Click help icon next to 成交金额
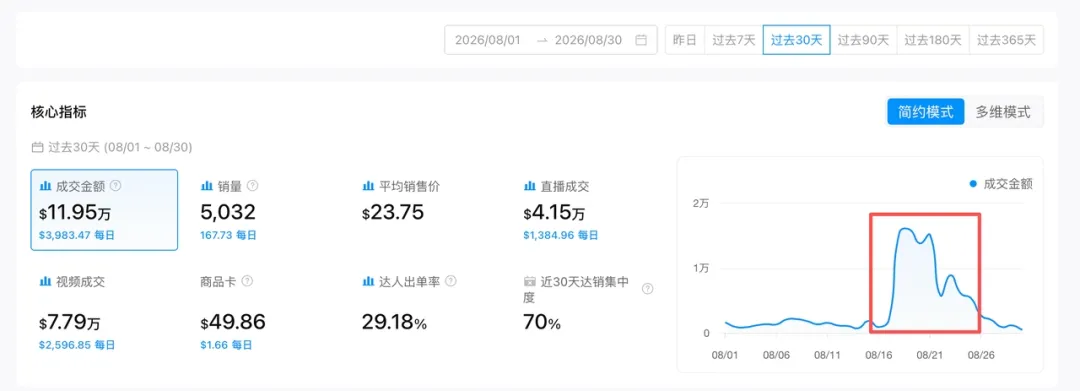 coord(116,186)
